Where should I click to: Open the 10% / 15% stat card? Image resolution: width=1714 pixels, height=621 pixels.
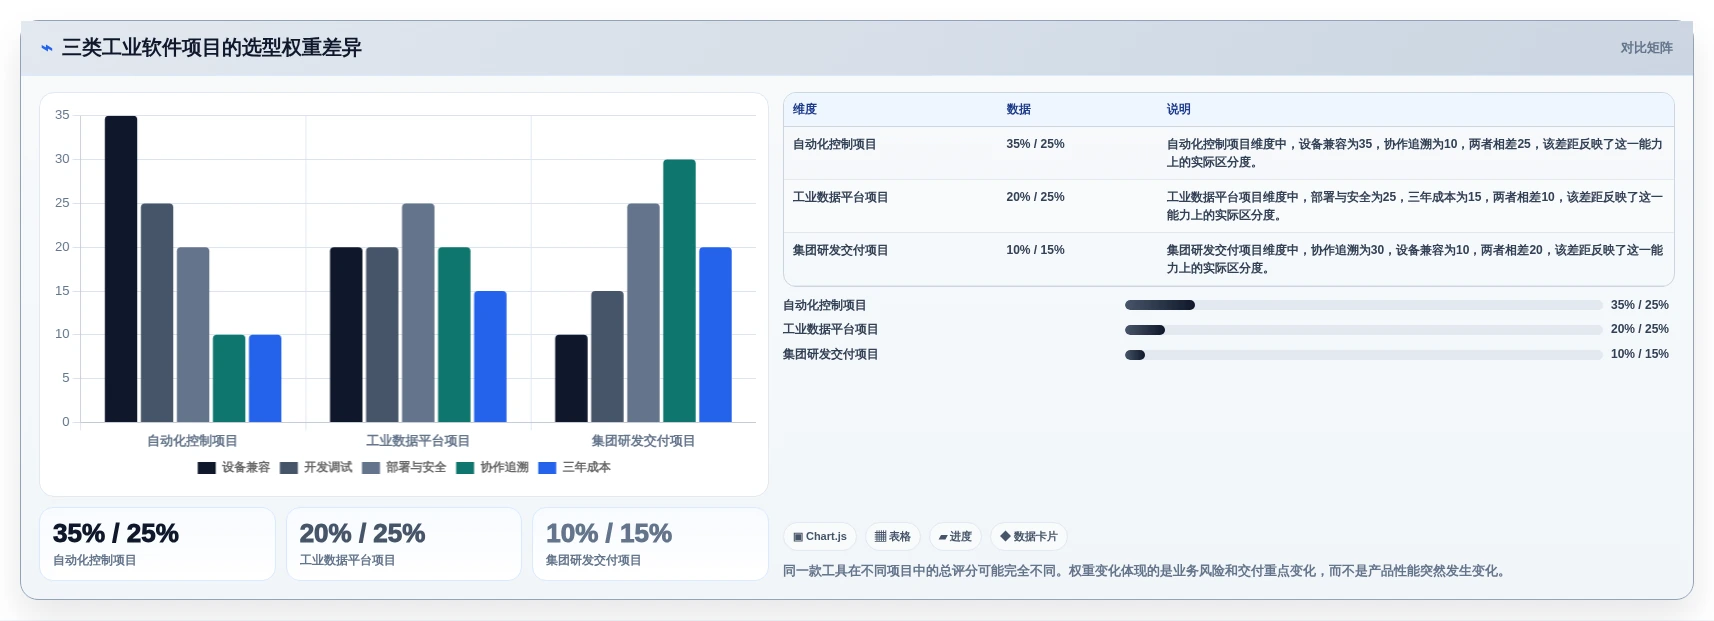click(650, 544)
